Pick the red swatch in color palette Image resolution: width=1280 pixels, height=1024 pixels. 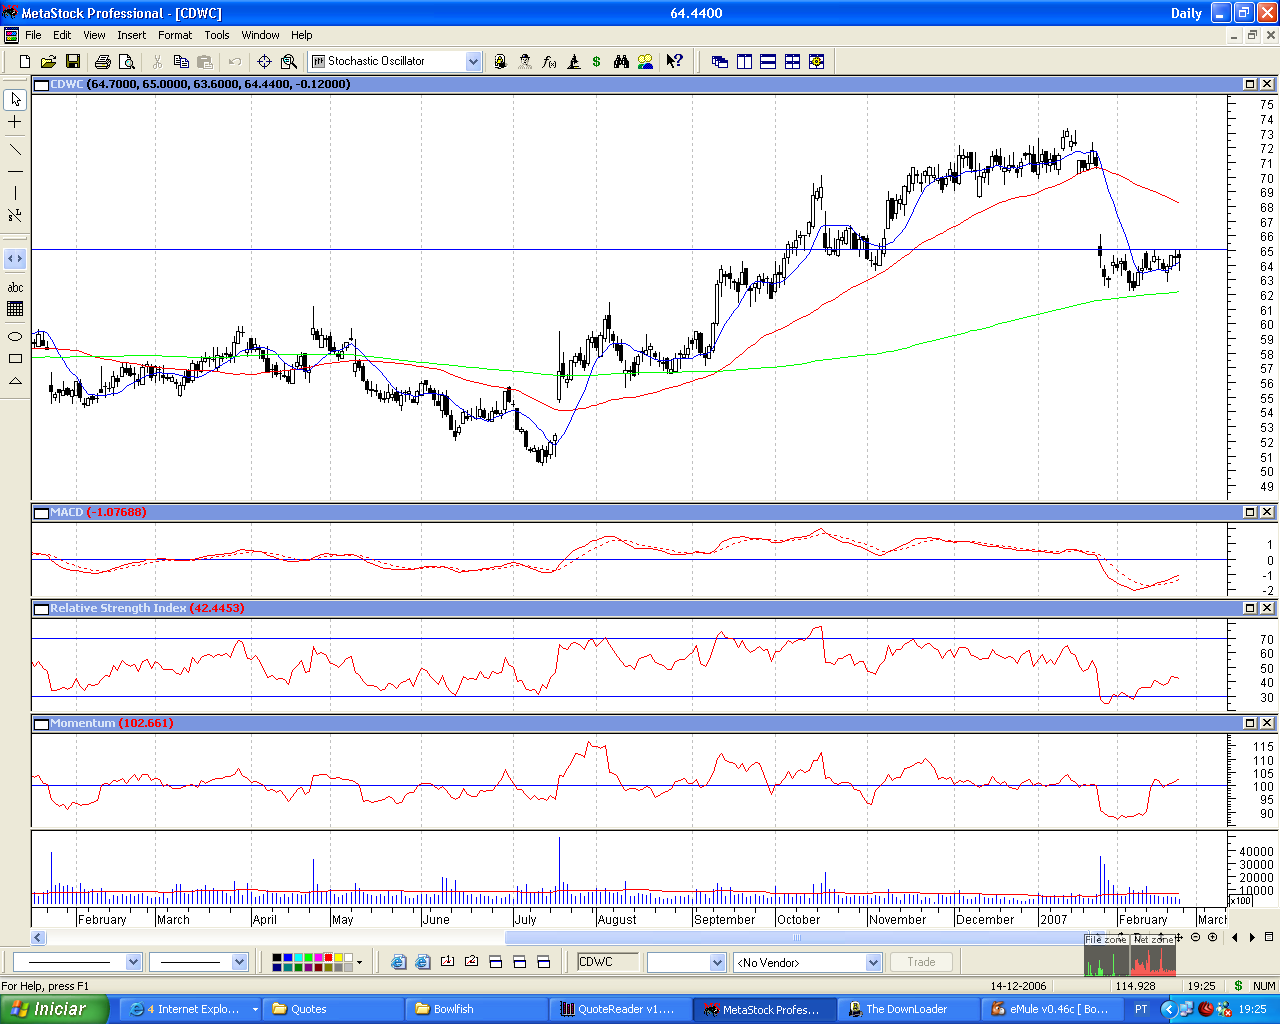[x=328, y=958]
